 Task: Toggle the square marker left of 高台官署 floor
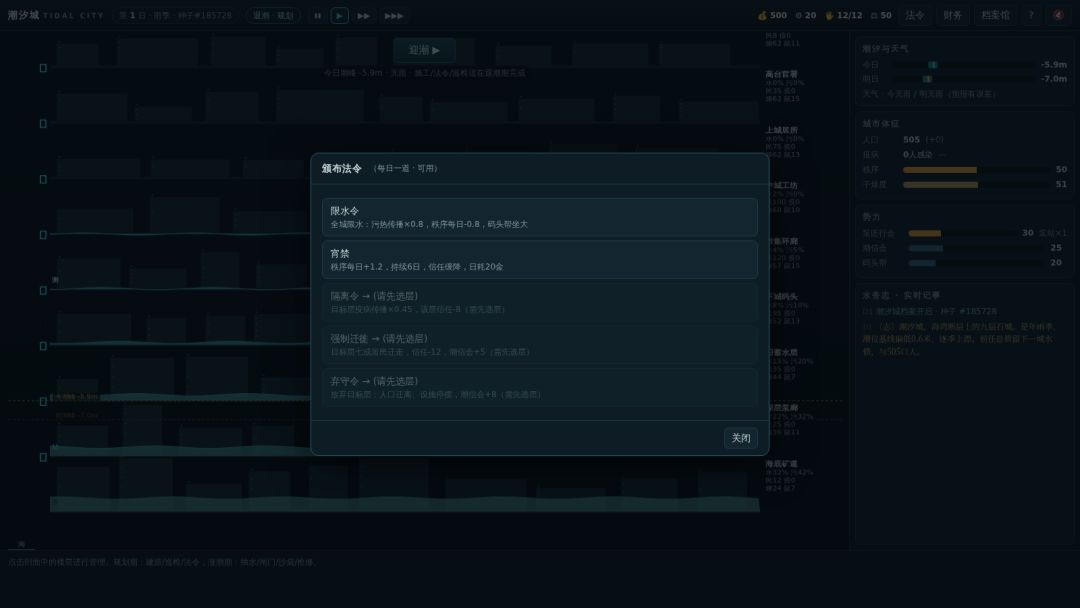[x=43, y=68]
